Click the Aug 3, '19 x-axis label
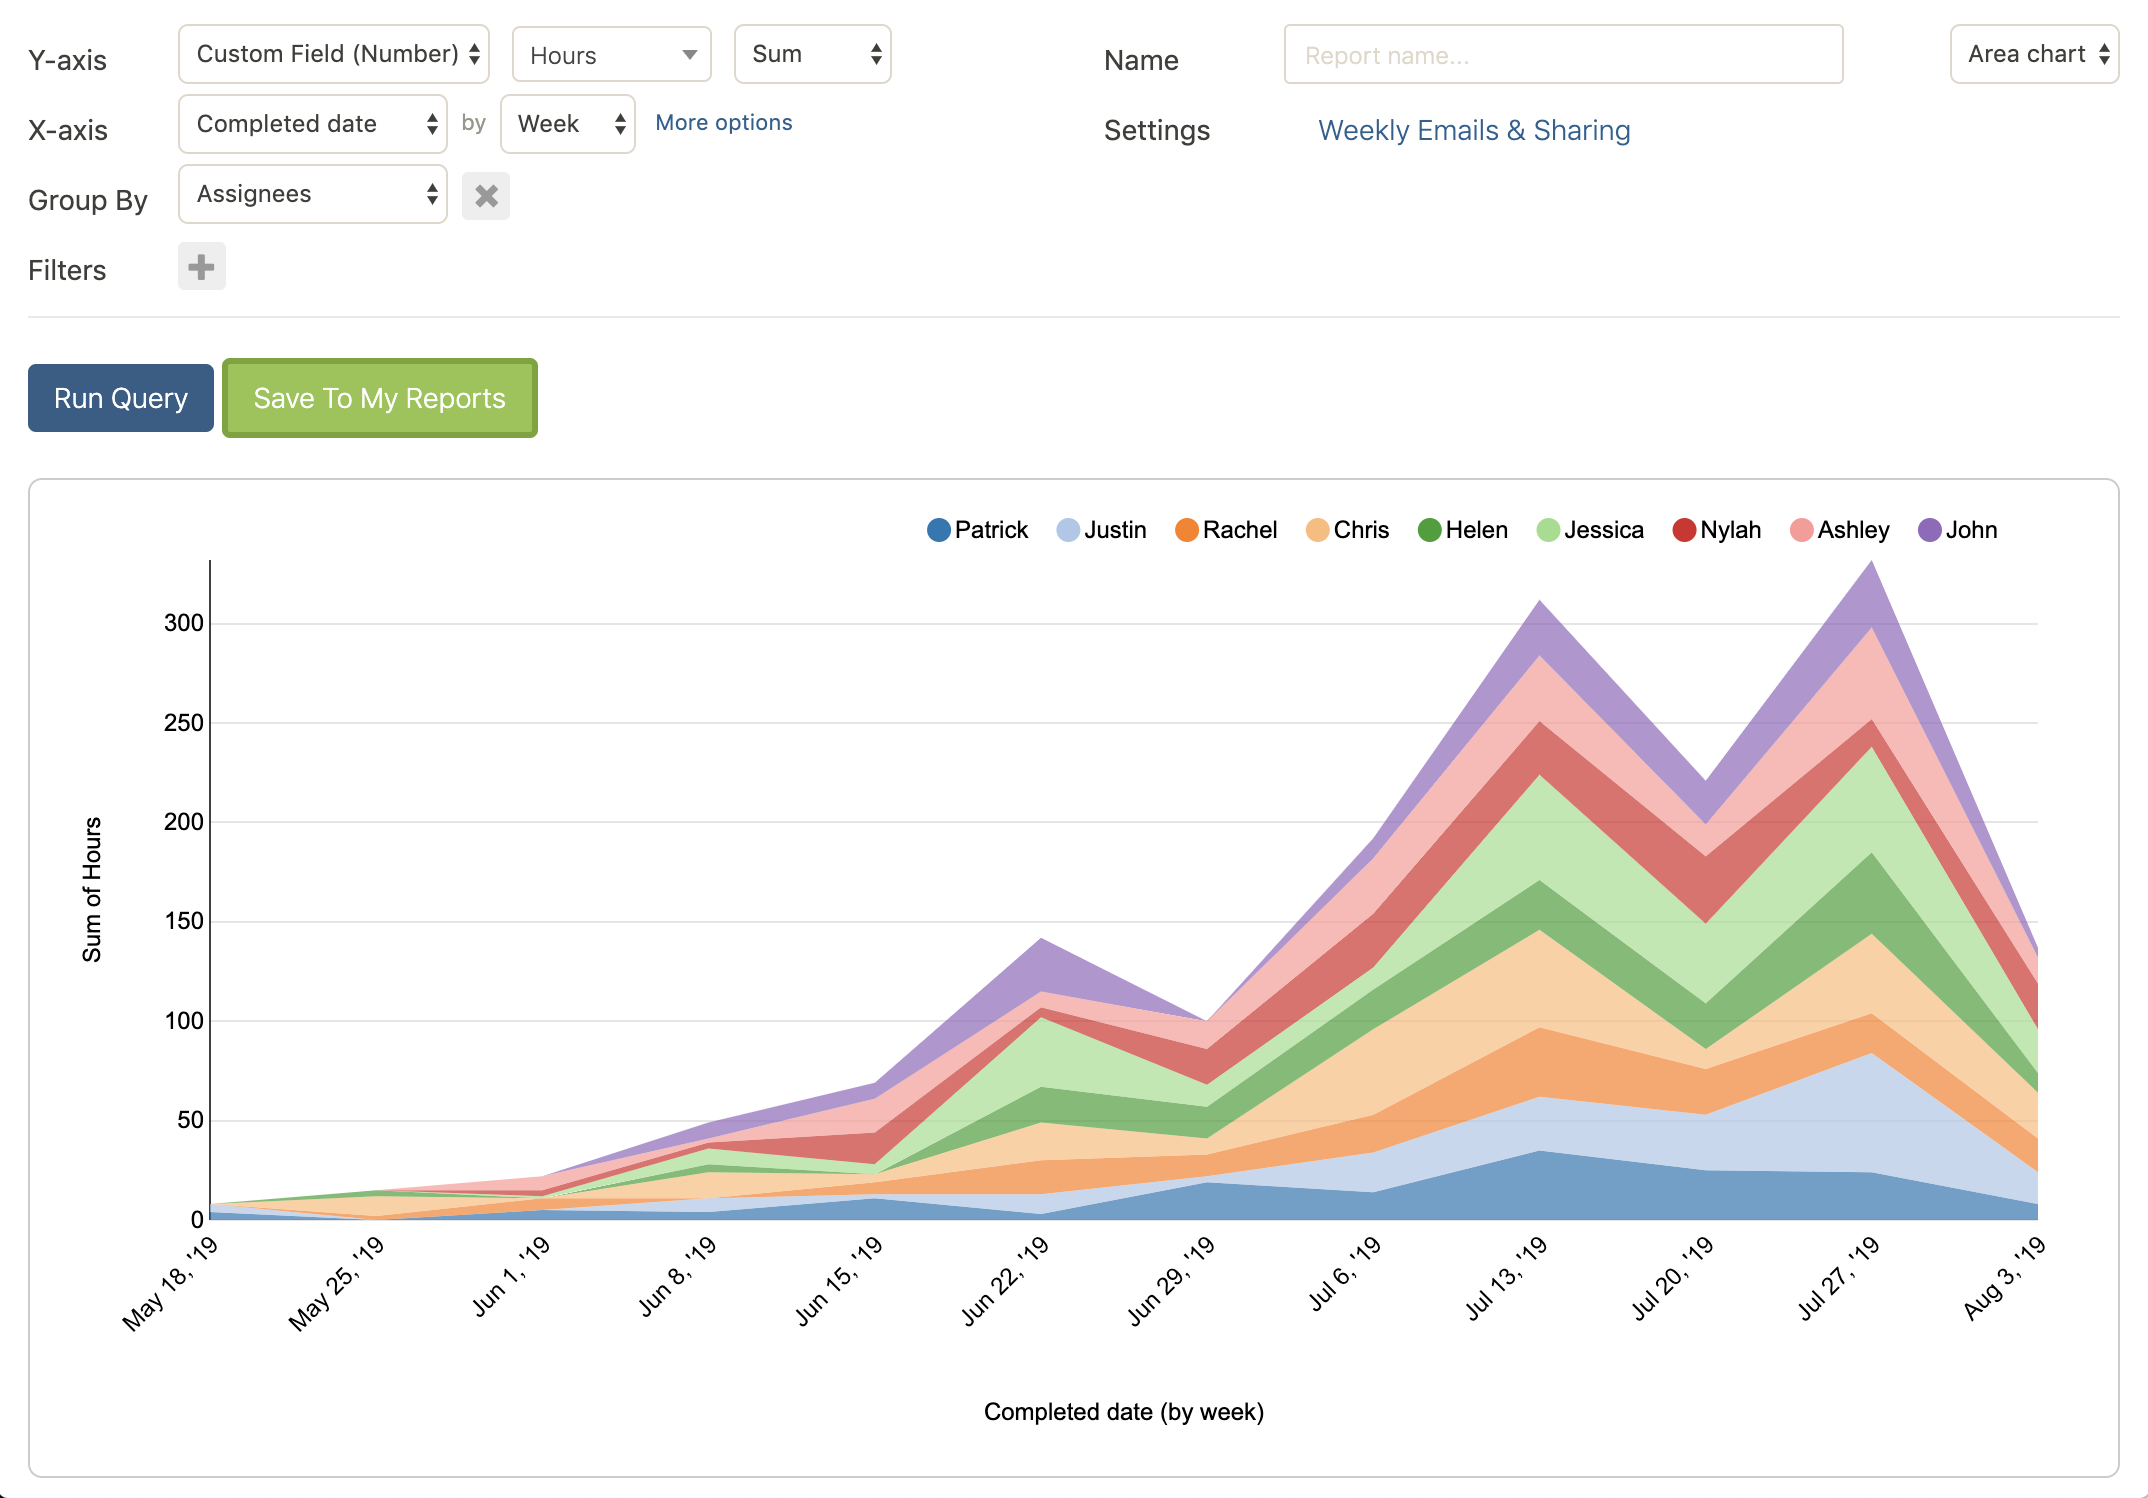This screenshot has height=1498, width=2148. [2005, 1277]
